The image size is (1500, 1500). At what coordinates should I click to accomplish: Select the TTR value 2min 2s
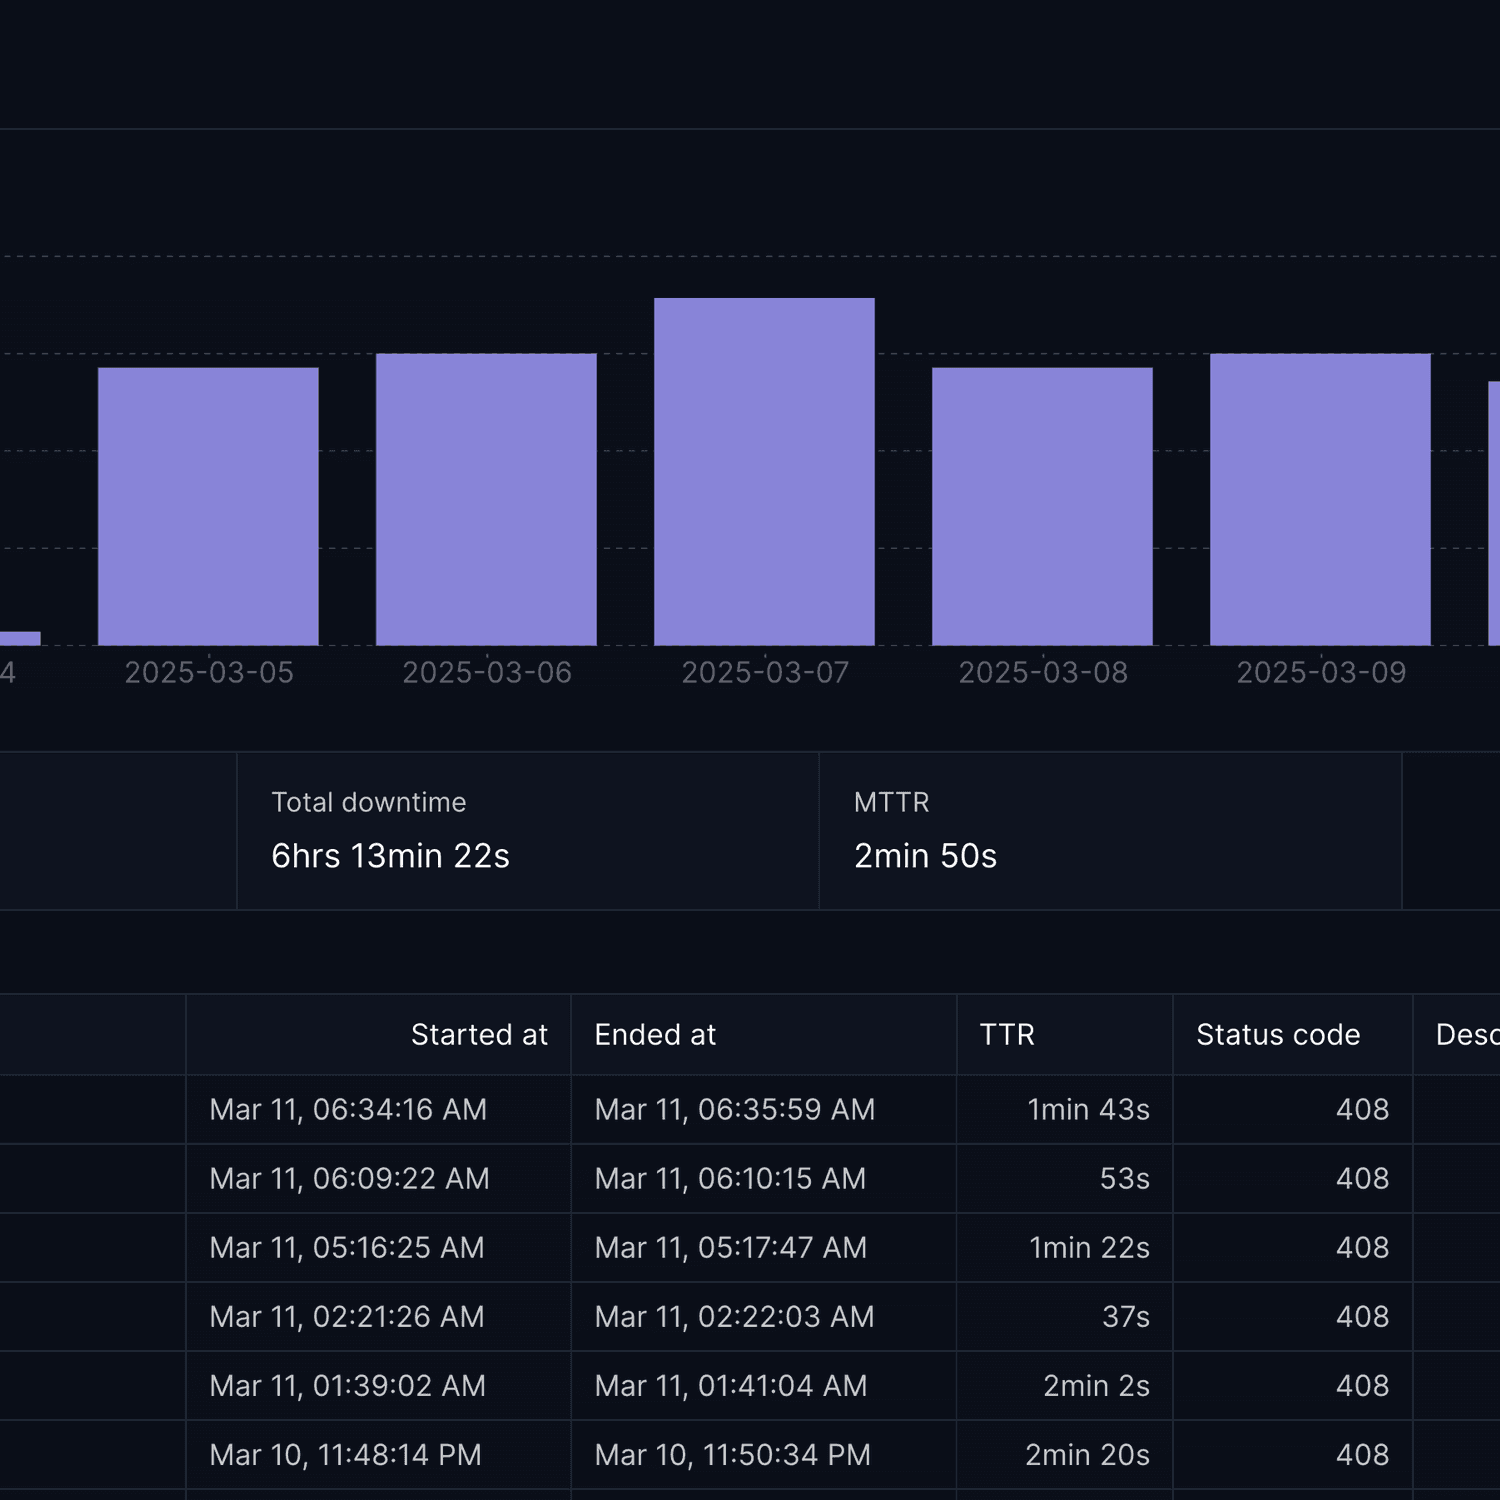pyautogui.click(x=1097, y=1386)
